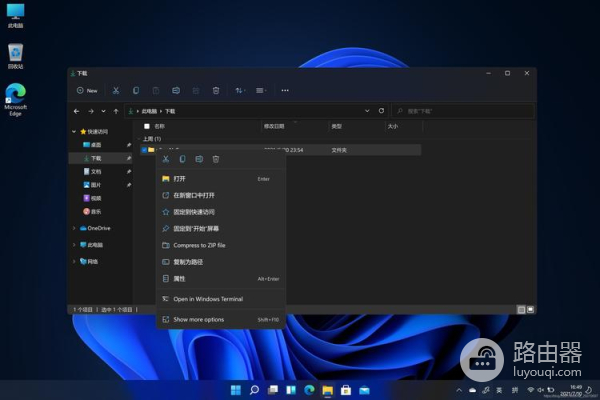Collapse the 快速访问 section
This screenshot has width=600, height=400.
click(74, 131)
